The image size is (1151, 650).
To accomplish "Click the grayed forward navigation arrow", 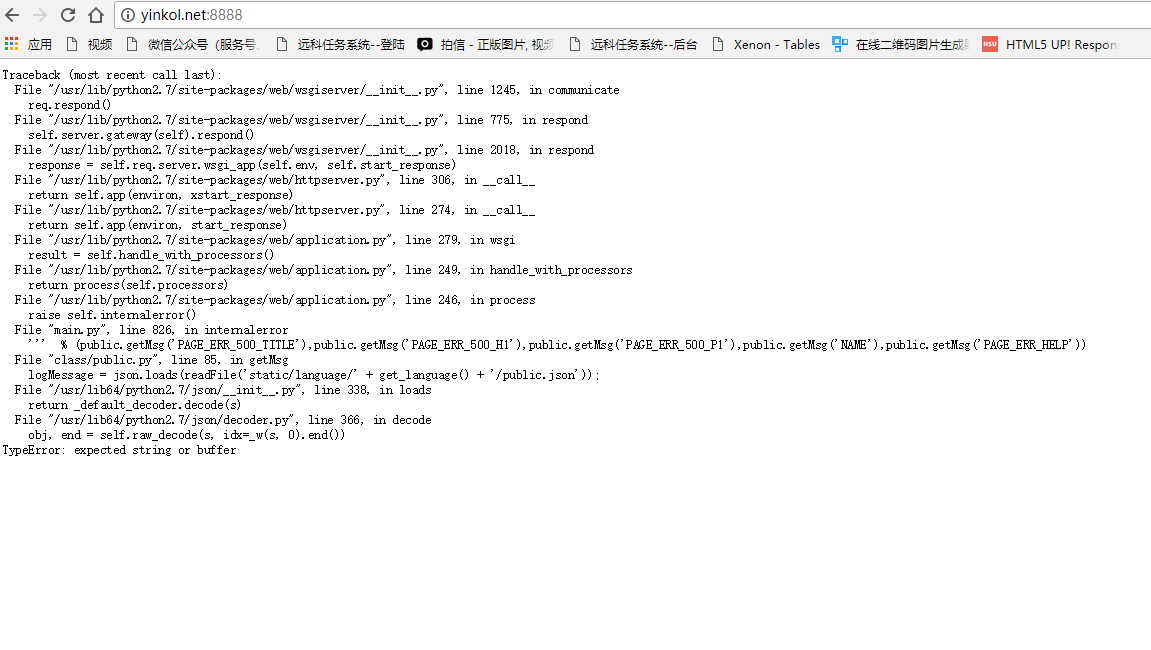I will click(x=40, y=16).
